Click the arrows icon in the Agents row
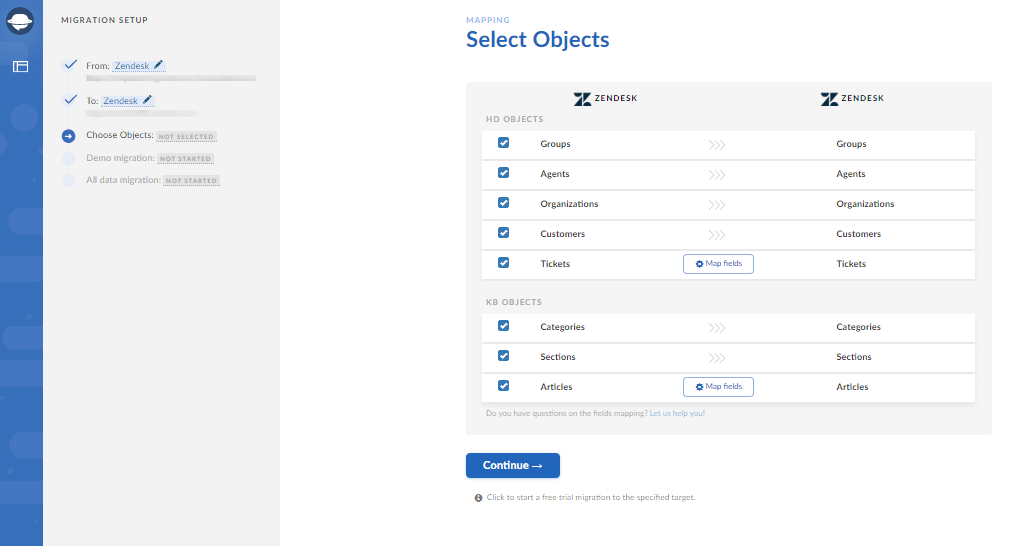The width and height of the screenshot is (1034, 546). 717,175
